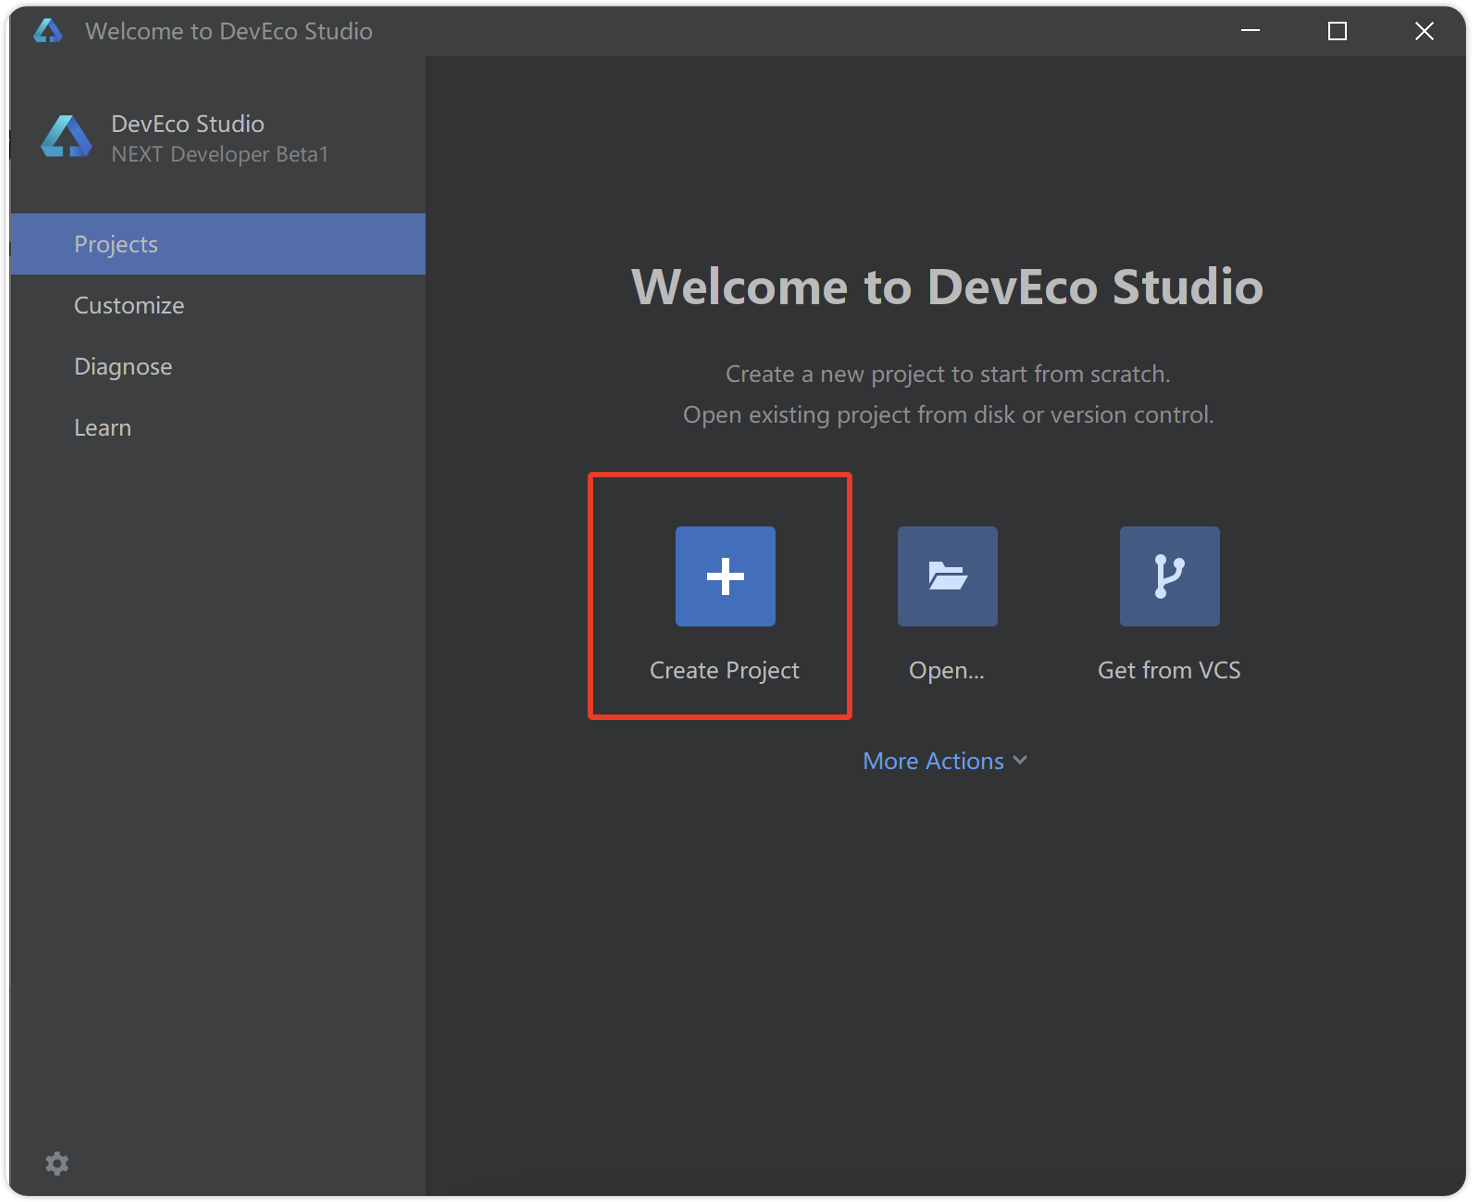The image size is (1472, 1202).
Task: Click the 'DevEco Studio' name in sidebar
Action: [x=188, y=124]
